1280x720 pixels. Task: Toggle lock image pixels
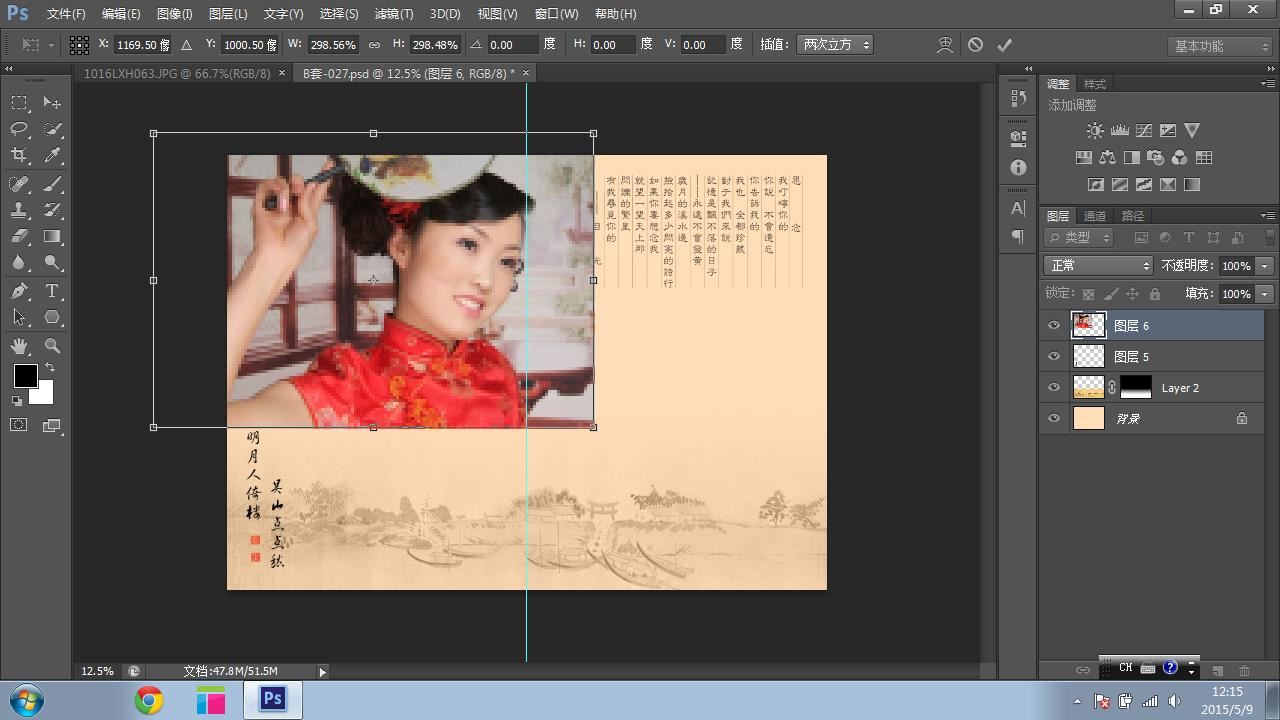click(x=1111, y=294)
